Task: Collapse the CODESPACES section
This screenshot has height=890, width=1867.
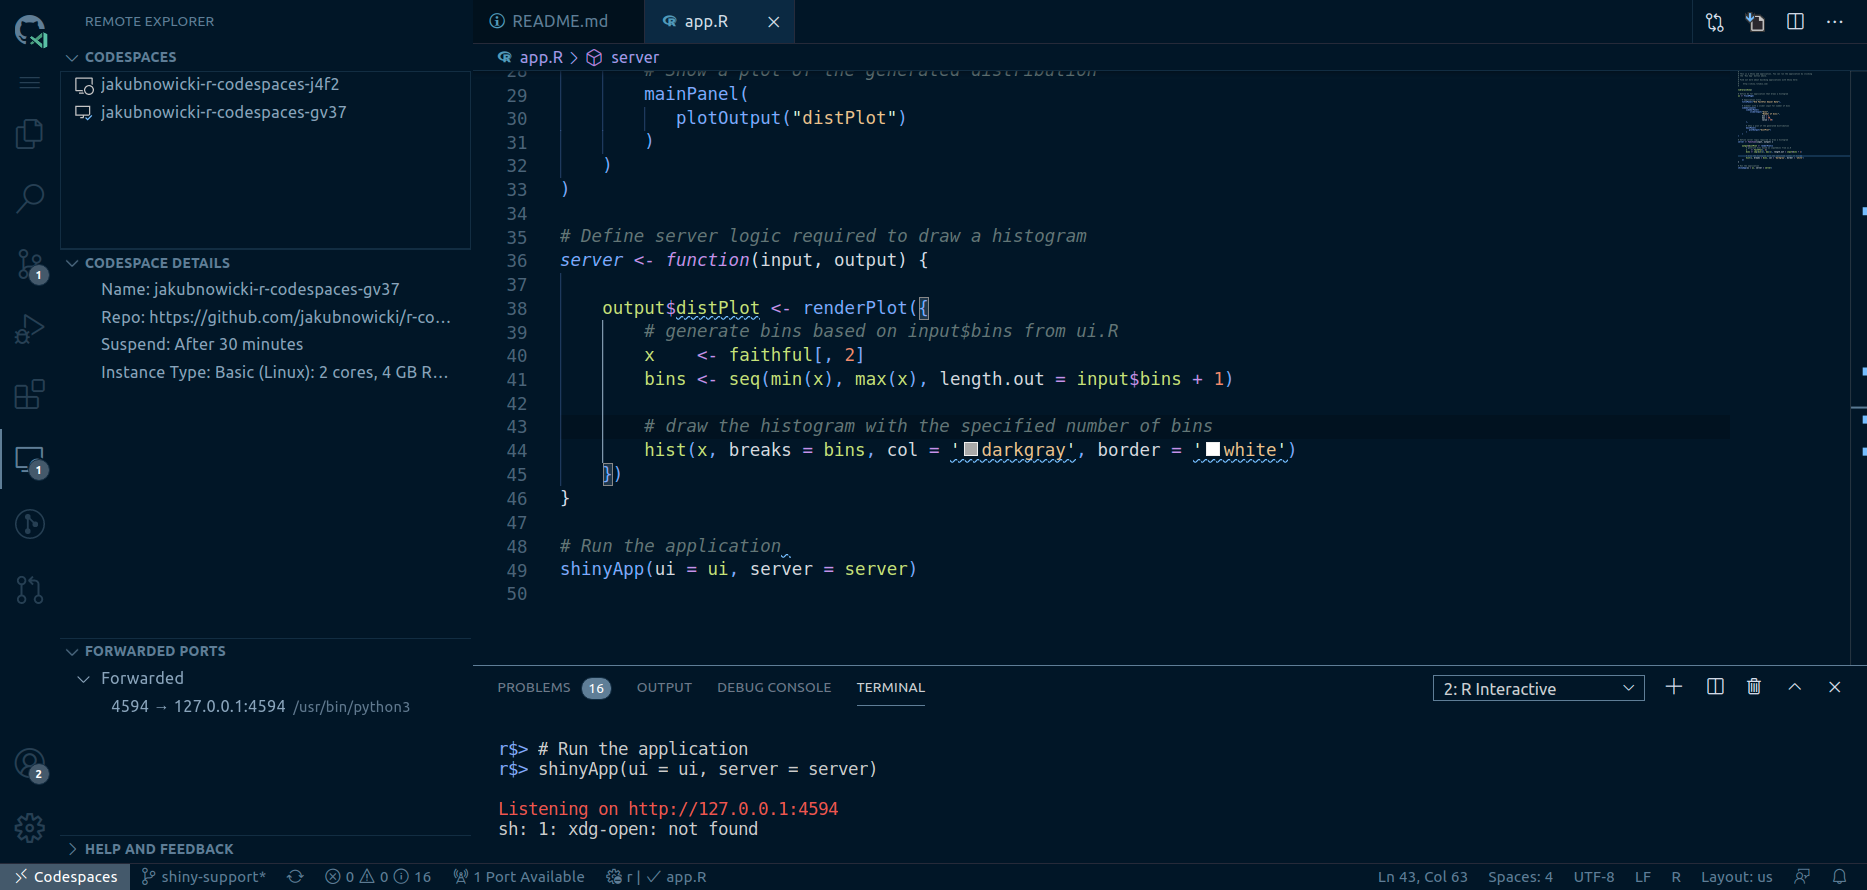Action: 72,58
